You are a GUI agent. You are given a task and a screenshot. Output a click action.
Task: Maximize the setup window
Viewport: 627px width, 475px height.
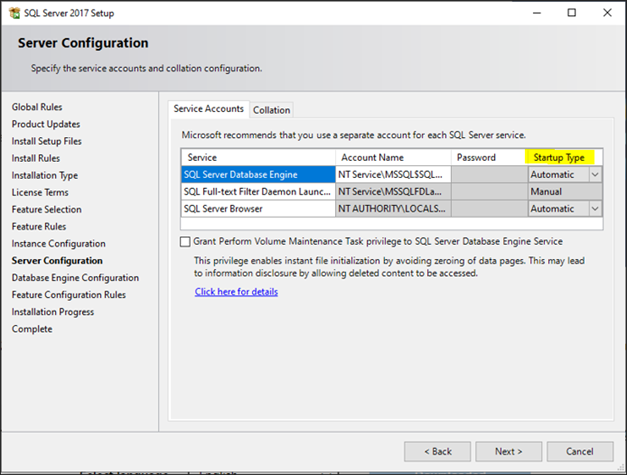571,13
